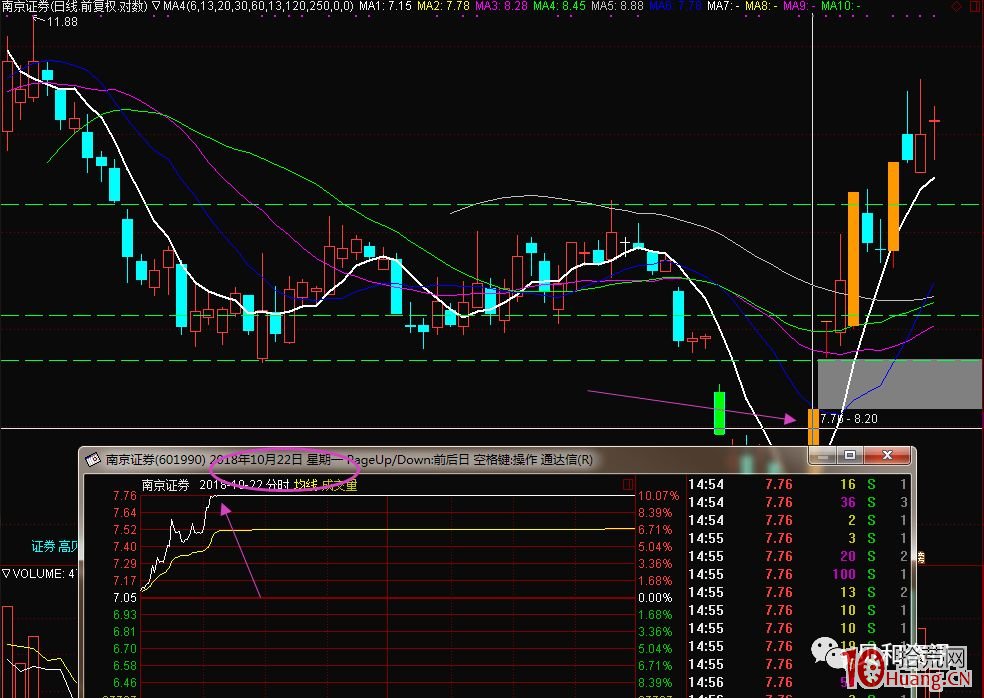This screenshot has width=984, height=698.
Task: Click the 7.64 price axis label
Action: [124, 513]
